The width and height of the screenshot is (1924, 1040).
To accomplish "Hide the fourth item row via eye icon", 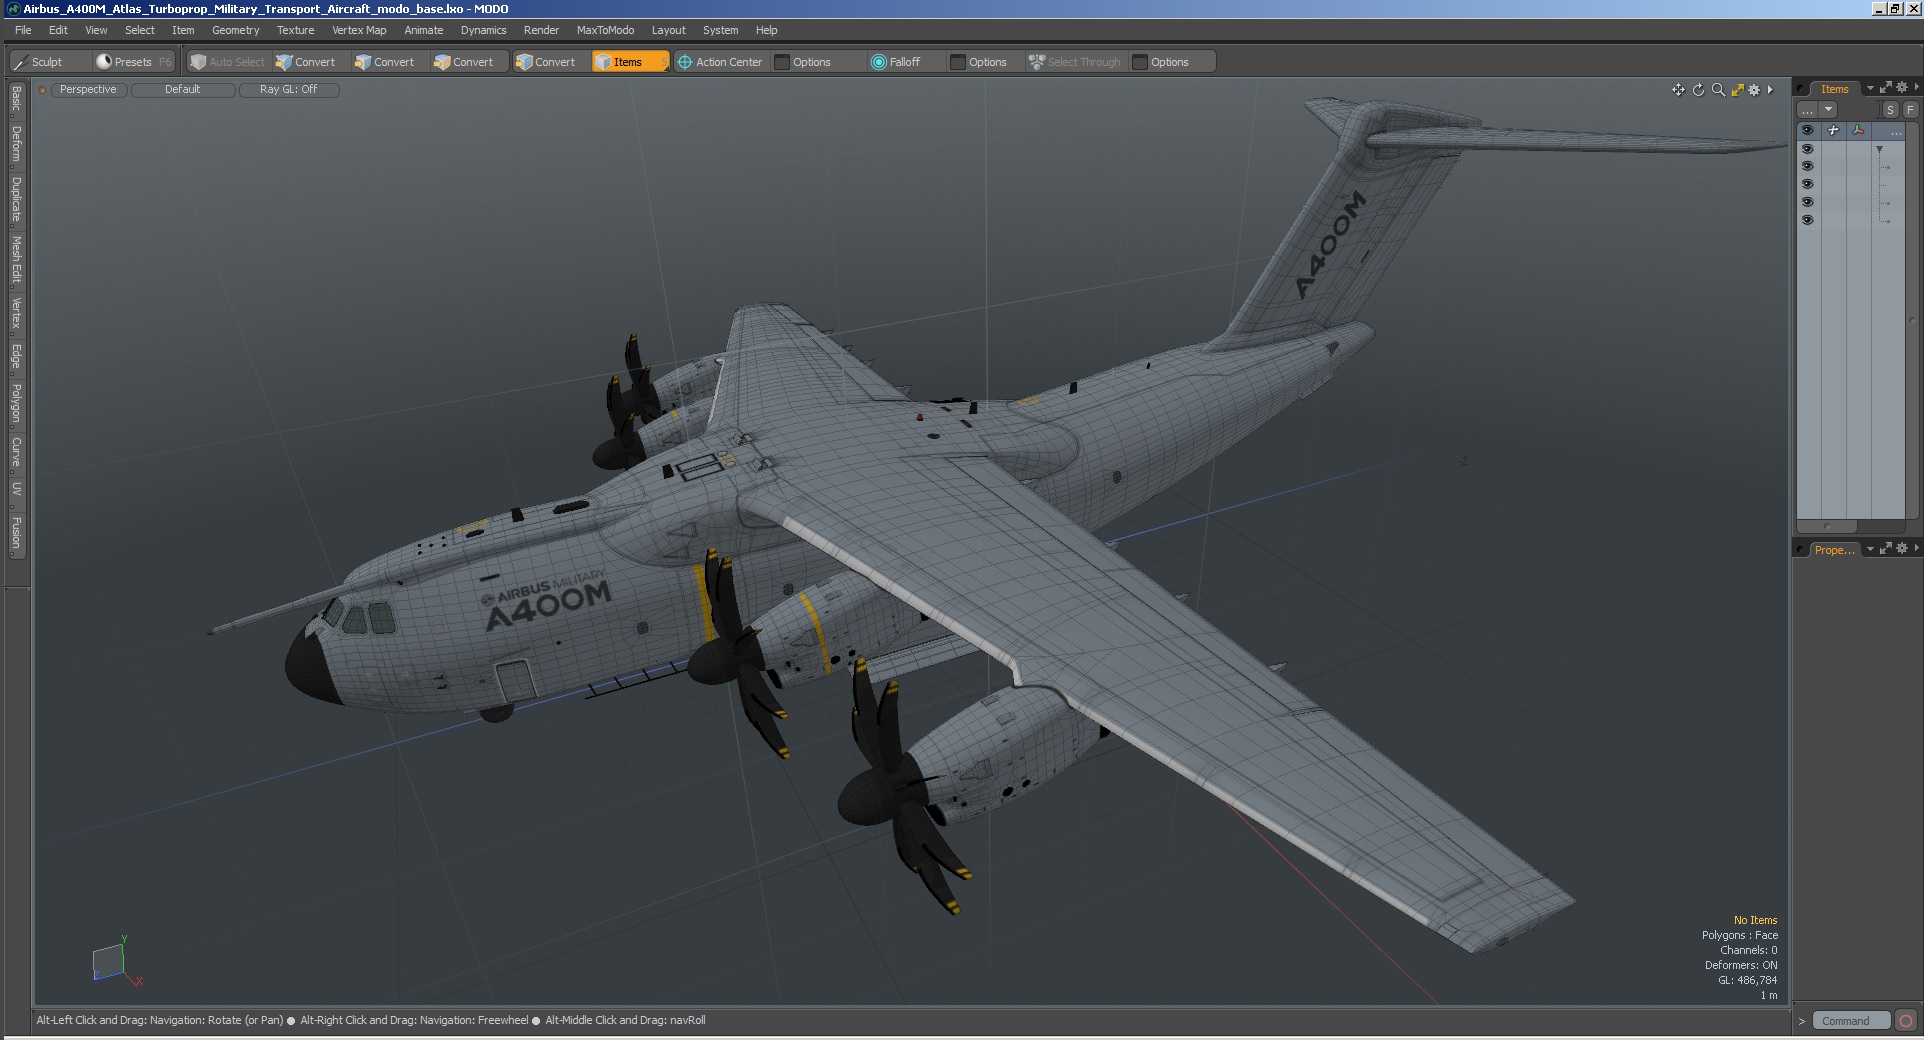I will pyautogui.click(x=1807, y=202).
